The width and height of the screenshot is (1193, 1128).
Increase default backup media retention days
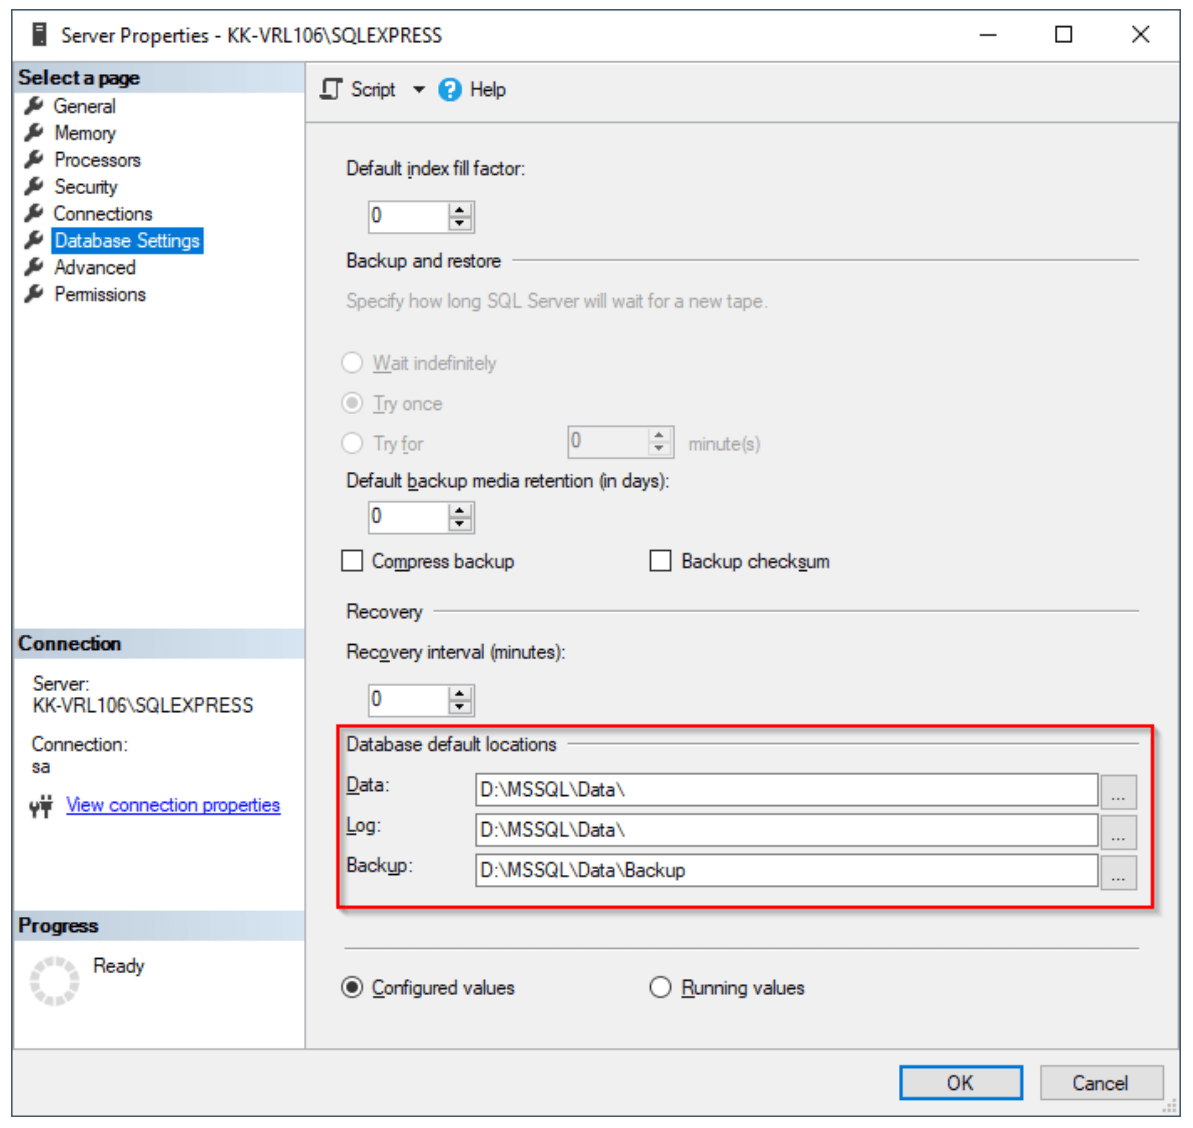460,510
